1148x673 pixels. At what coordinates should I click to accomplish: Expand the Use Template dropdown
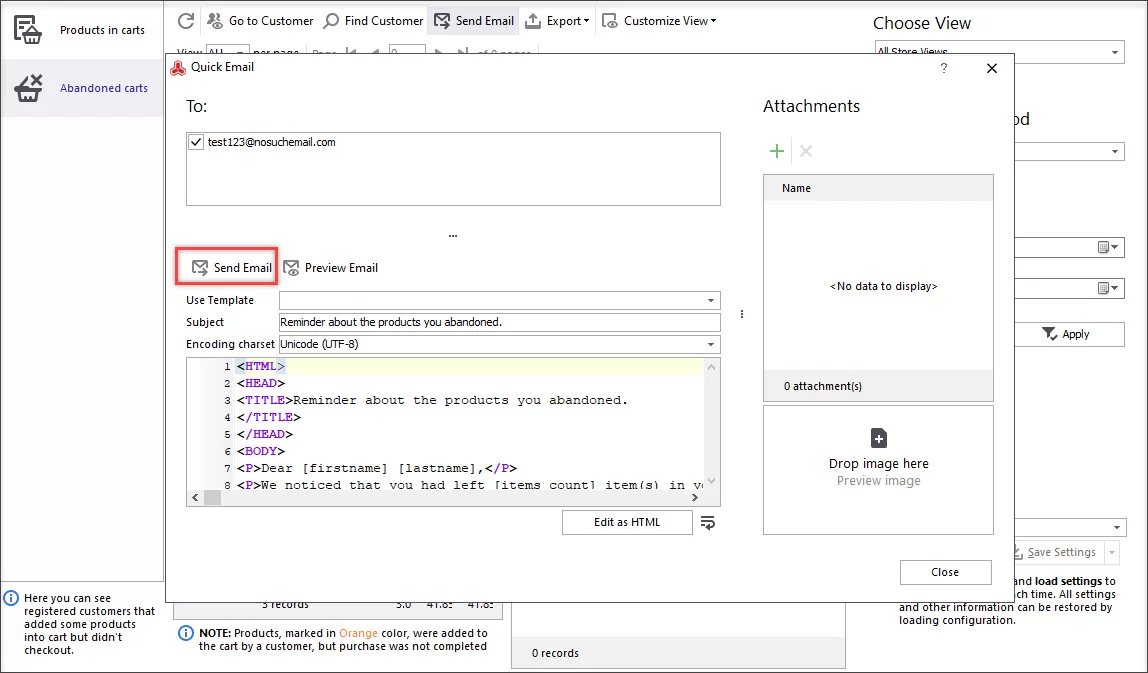click(x=710, y=300)
